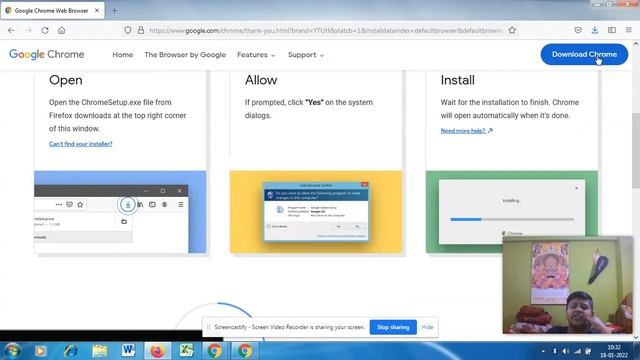This screenshot has height=360, width=640.
Task: Open Can't find your installer link
Action: coord(80,144)
